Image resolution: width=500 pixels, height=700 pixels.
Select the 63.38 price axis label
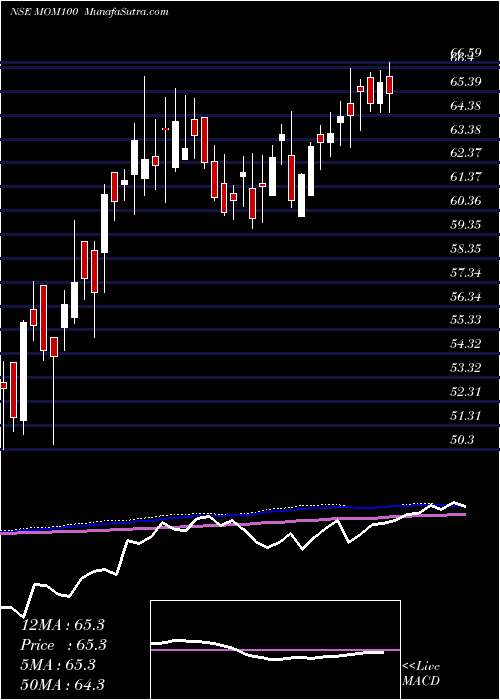tap(466, 130)
